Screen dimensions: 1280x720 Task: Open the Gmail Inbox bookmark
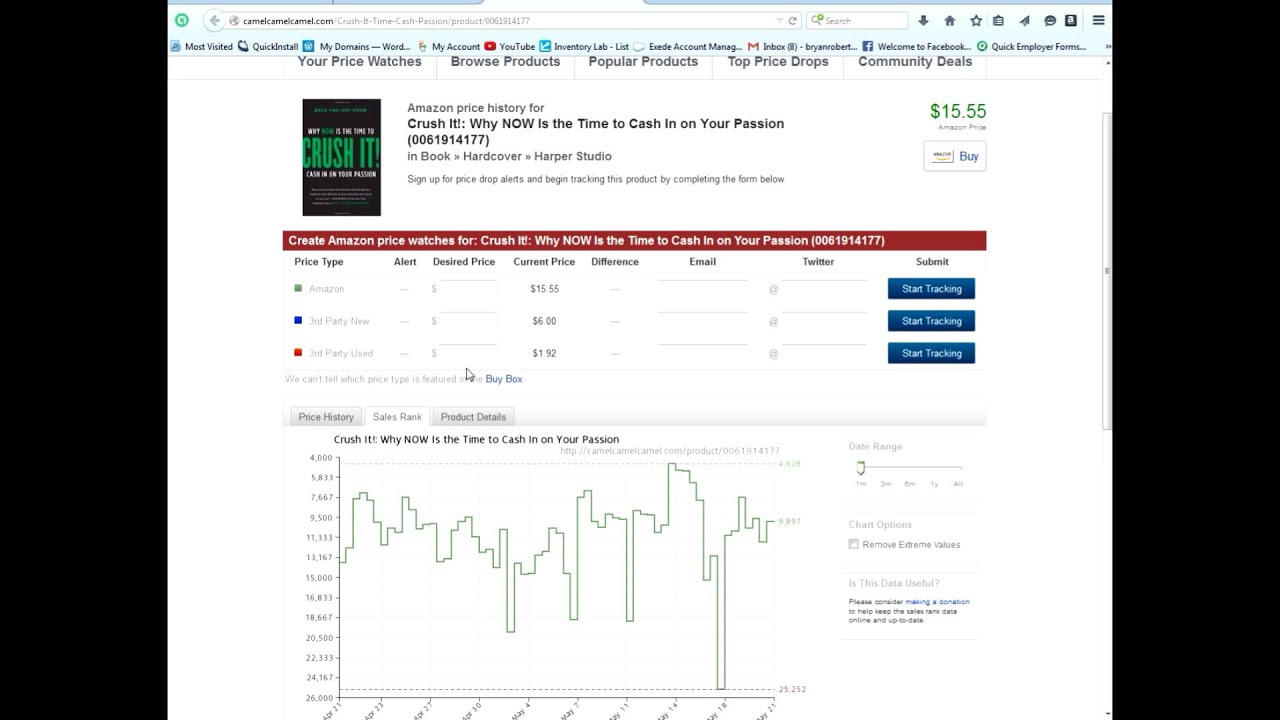pyautogui.click(x=802, y=46)
